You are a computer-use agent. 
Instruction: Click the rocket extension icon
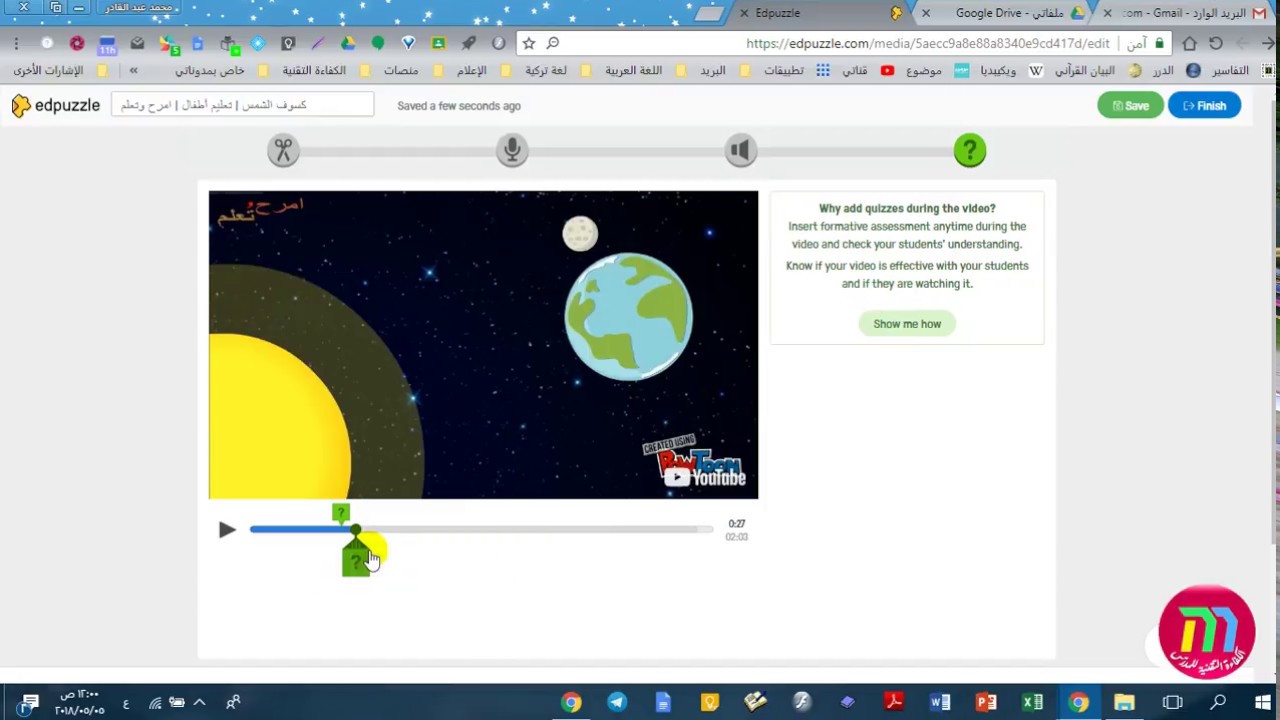click(x=468, y=43)
